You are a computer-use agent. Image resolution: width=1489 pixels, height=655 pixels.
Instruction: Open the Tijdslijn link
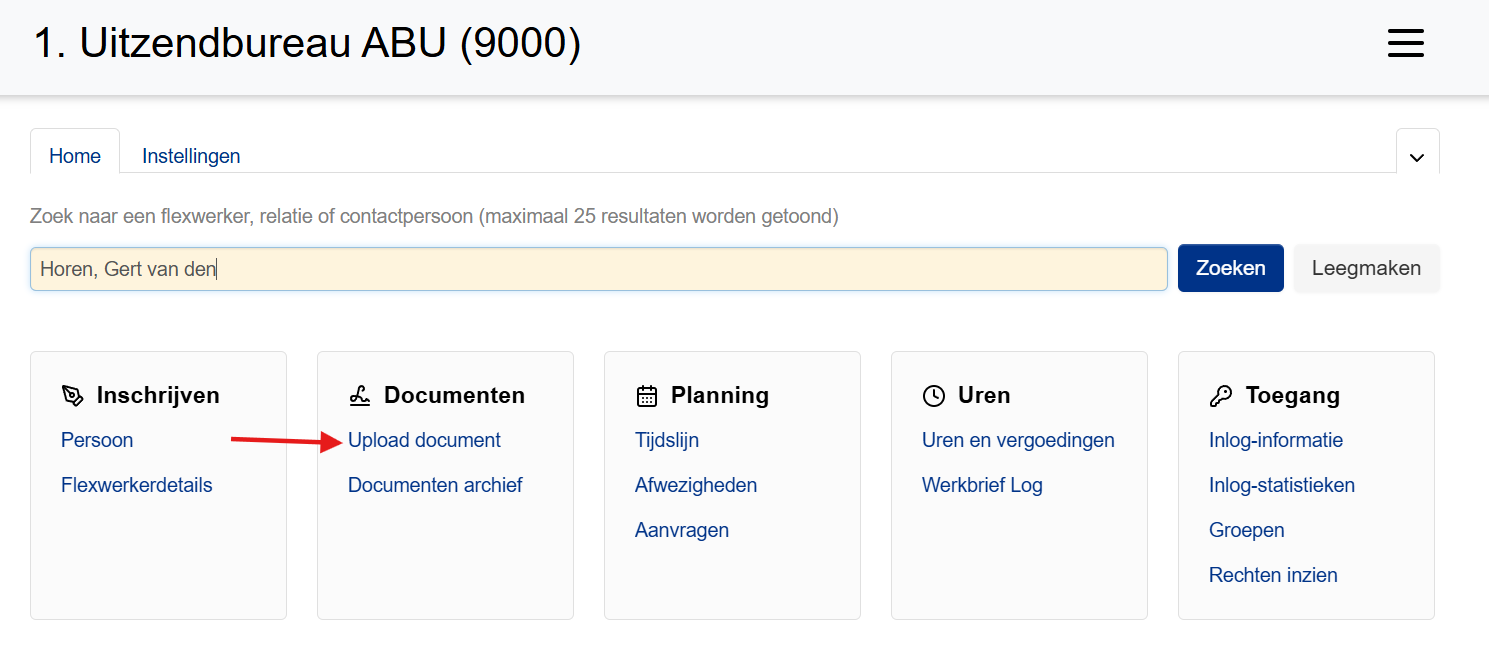click(x=667, y=440)
